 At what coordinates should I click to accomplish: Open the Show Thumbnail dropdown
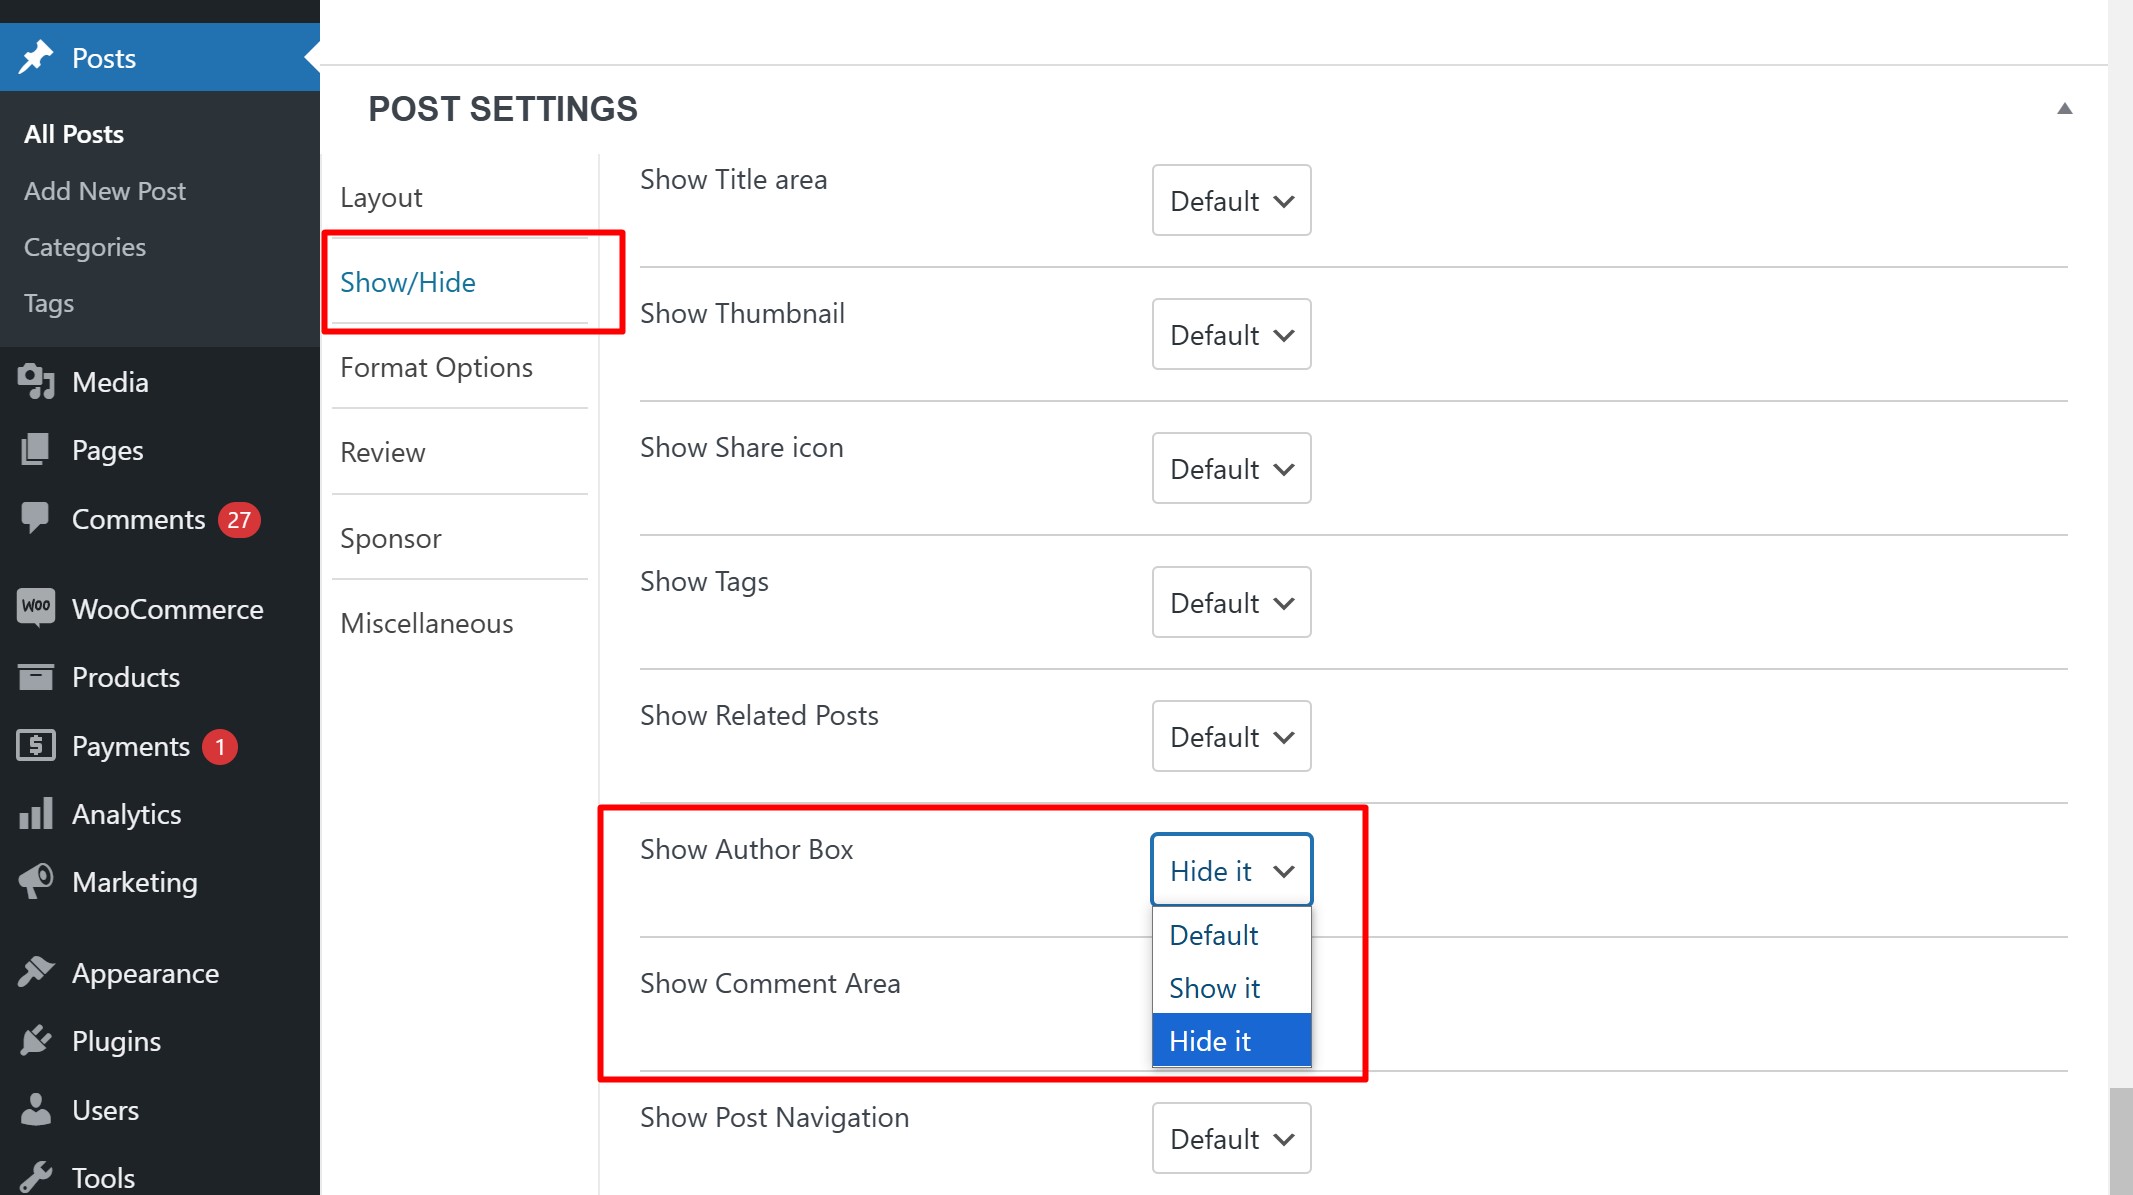coord(1231,334)
